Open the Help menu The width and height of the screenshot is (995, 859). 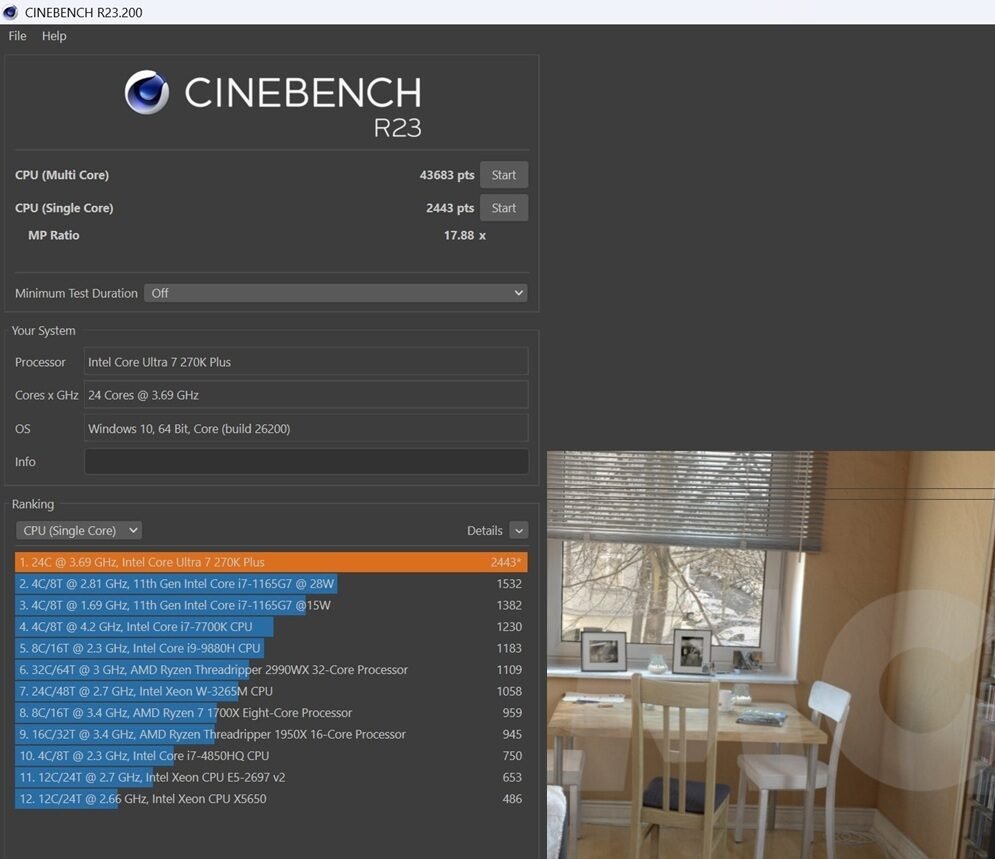[x=54, y=36]
